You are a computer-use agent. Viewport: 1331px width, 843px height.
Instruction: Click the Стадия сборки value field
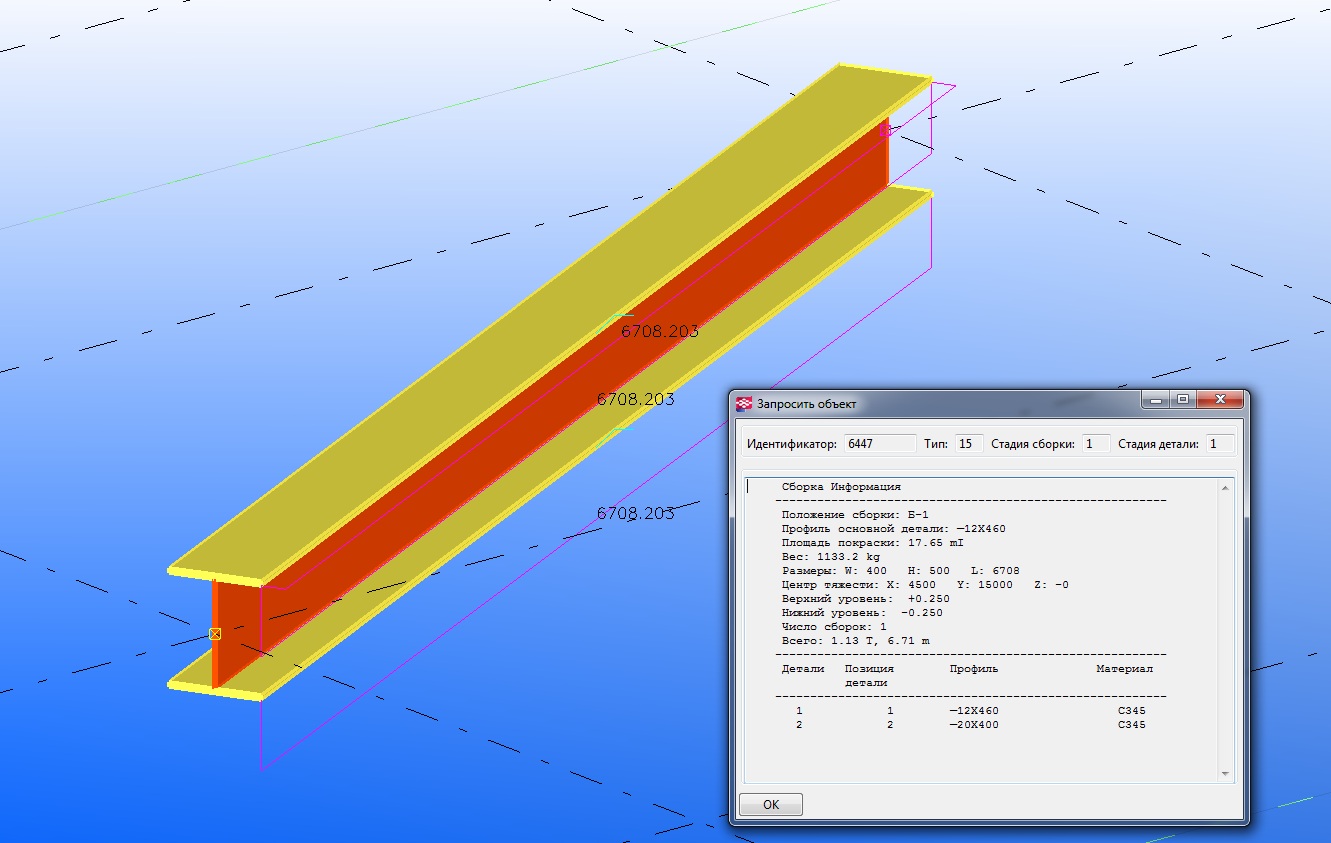(1095, 444)
